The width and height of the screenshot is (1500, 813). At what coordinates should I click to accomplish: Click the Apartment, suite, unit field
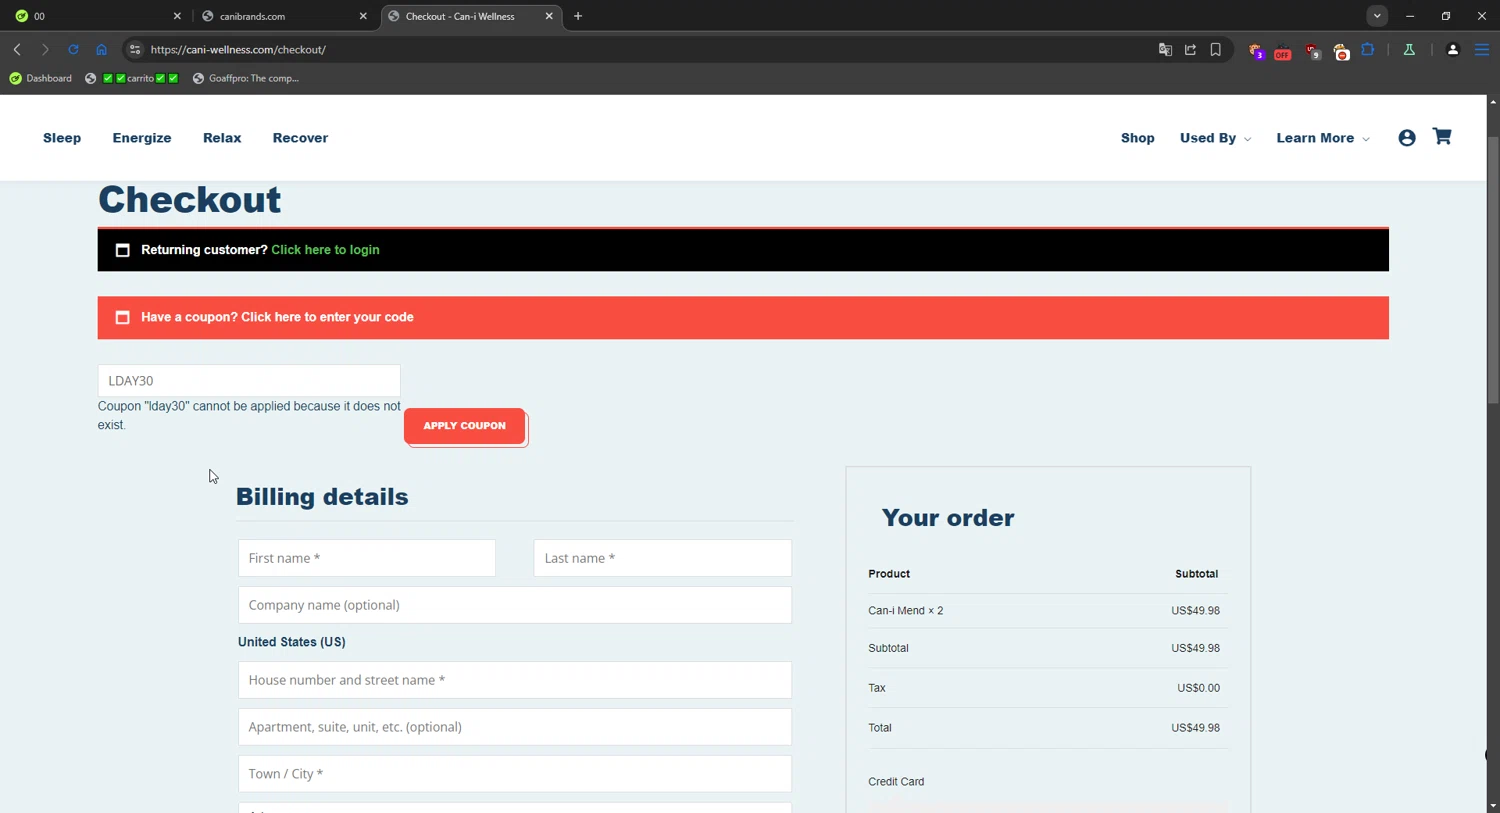click(515, 727)
